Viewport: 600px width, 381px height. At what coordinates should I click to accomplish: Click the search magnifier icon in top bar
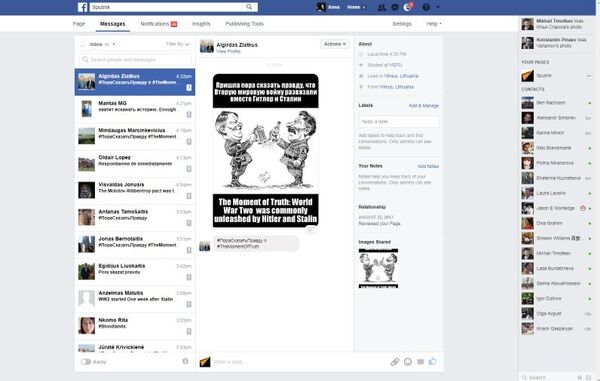coord(249,7)
